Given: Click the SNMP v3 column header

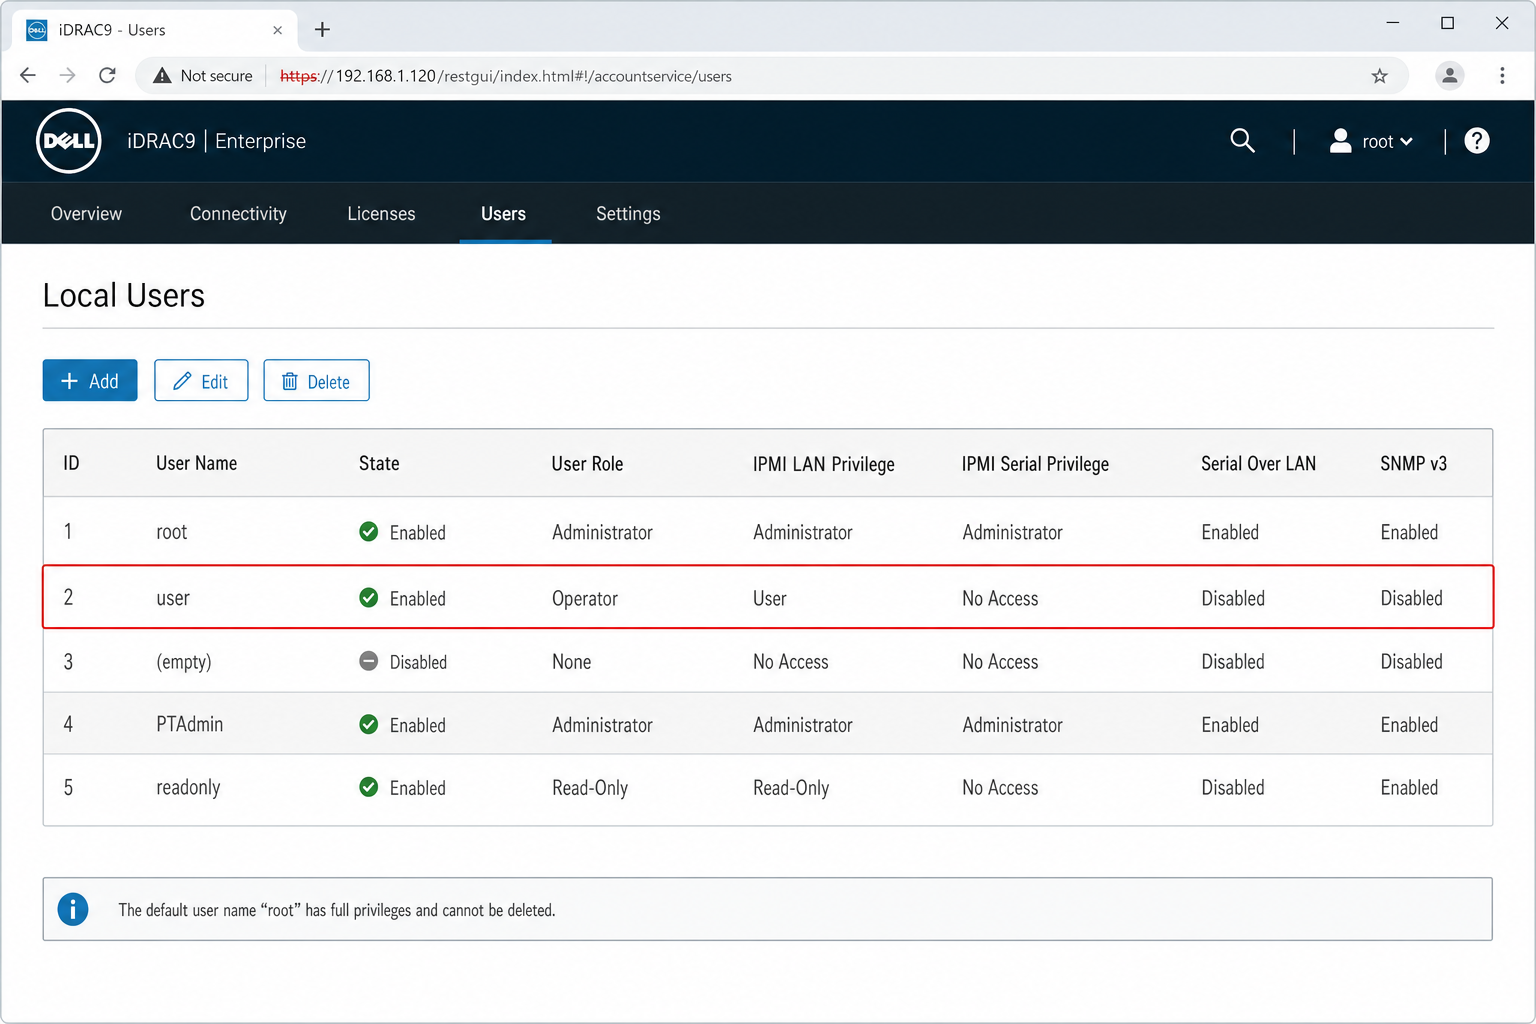Looking at the screenshot, I should [1413, 464].
